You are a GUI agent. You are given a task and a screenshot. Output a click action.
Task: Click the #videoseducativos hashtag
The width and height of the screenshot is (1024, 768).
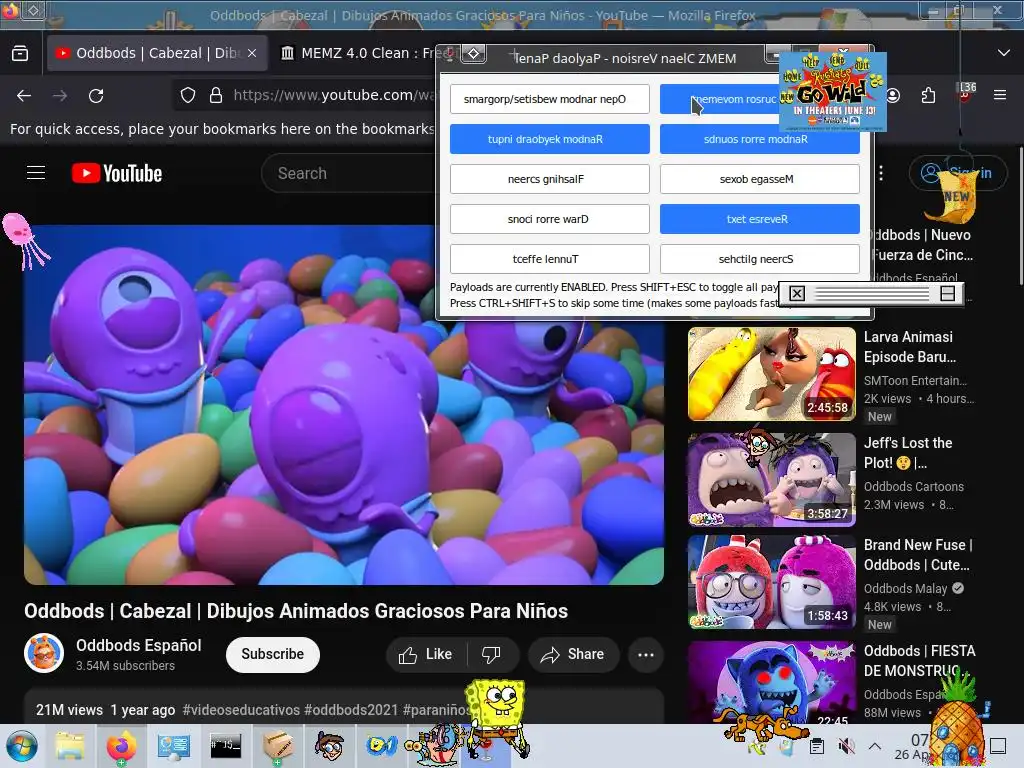(x=241, y=710)
